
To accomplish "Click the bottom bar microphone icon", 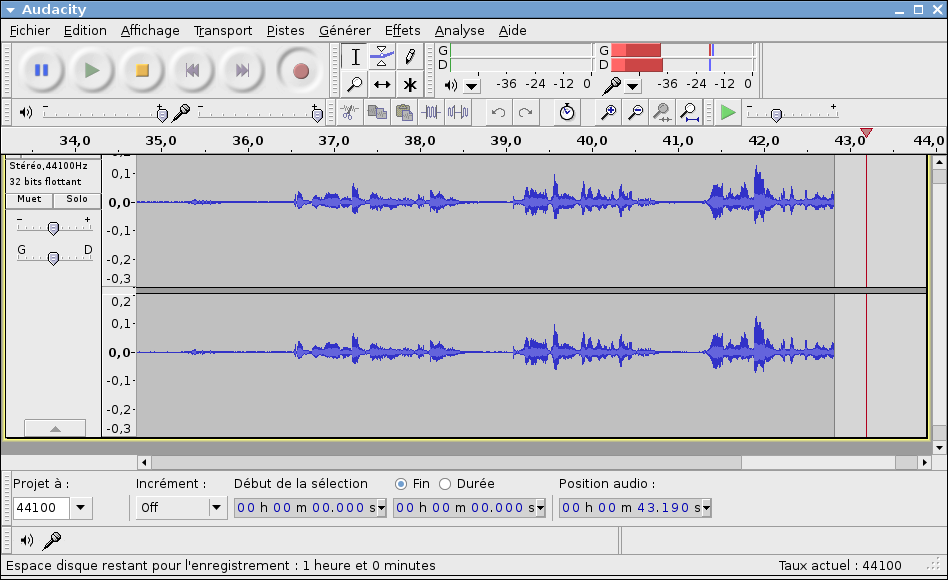I will tap(52, 541).
